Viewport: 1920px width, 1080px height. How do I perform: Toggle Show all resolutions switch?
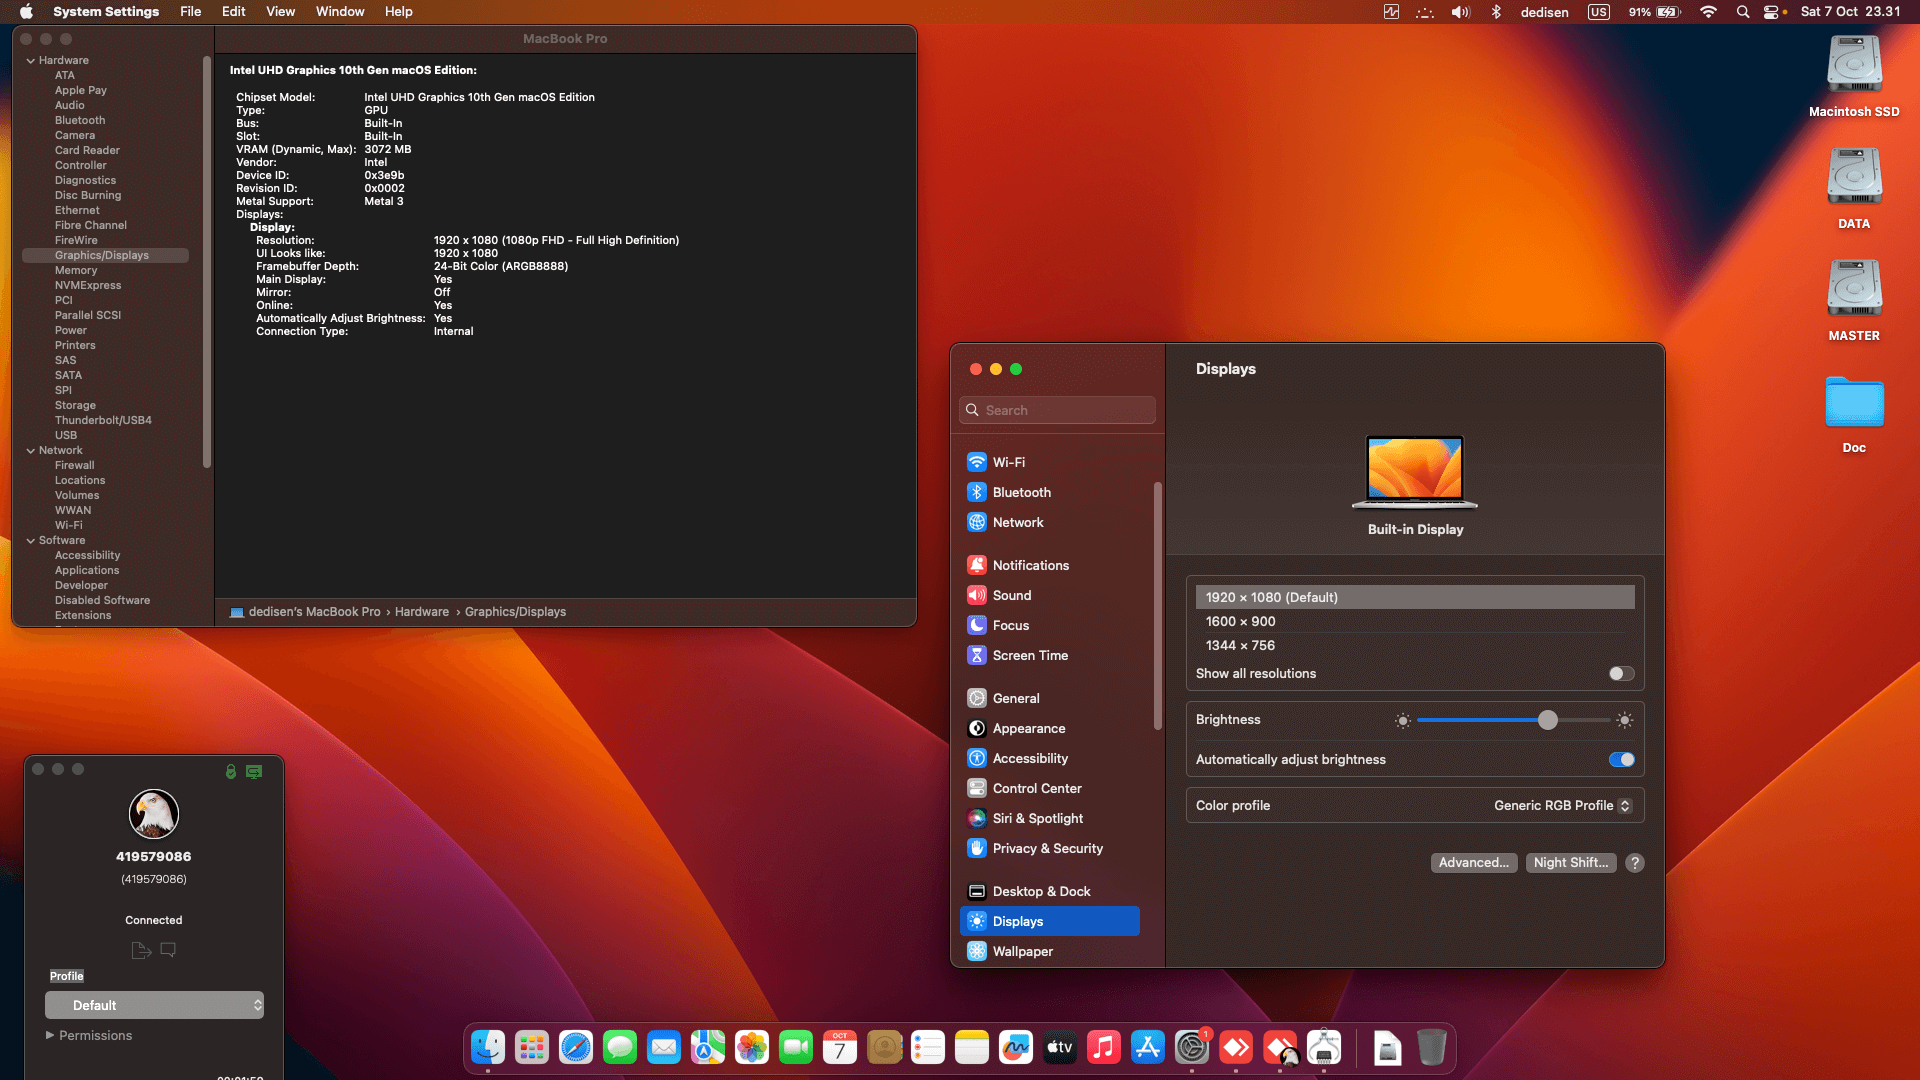tap(1621, 674)
